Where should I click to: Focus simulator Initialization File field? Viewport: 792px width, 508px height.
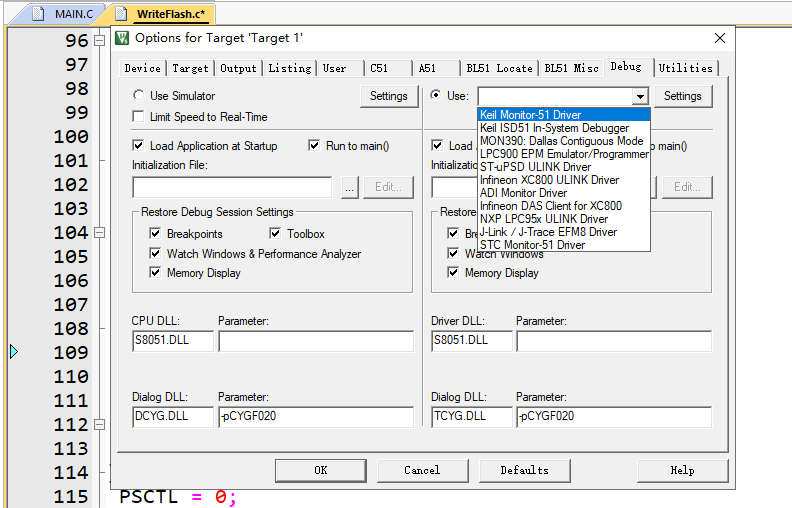[232, 187]
